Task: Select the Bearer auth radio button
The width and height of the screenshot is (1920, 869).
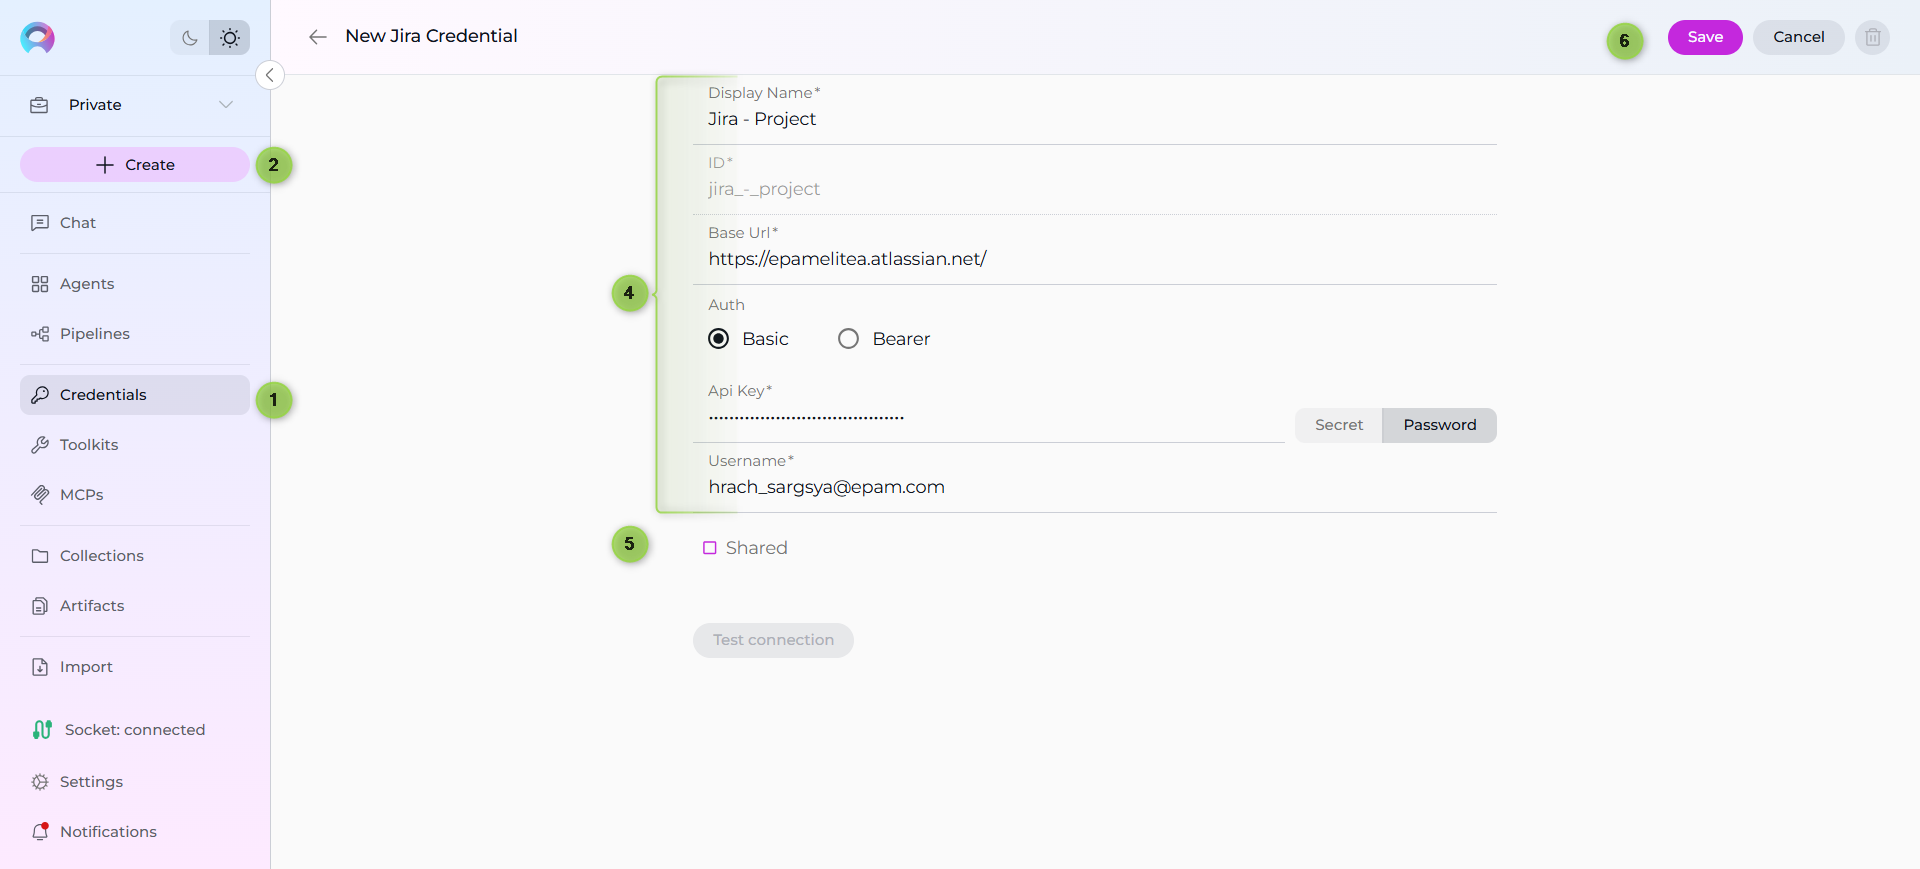Action: [849, 339]
